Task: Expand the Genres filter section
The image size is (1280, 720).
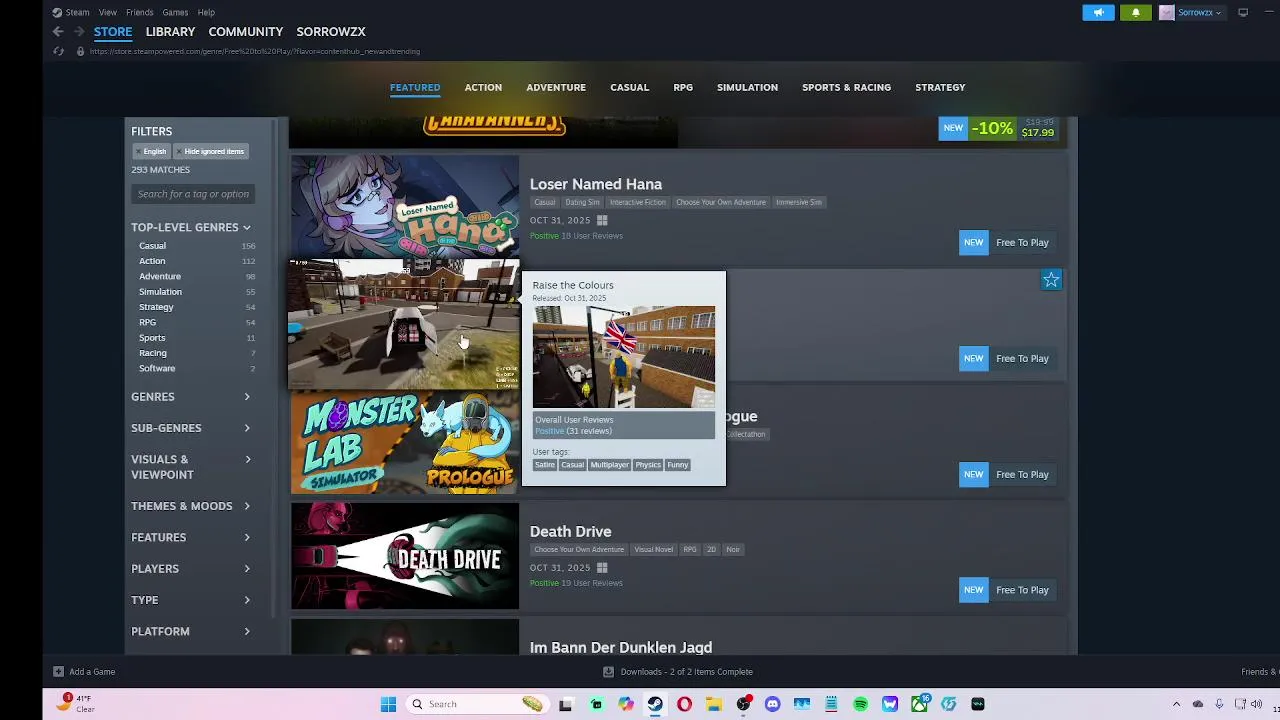Action: click(191, 397)
